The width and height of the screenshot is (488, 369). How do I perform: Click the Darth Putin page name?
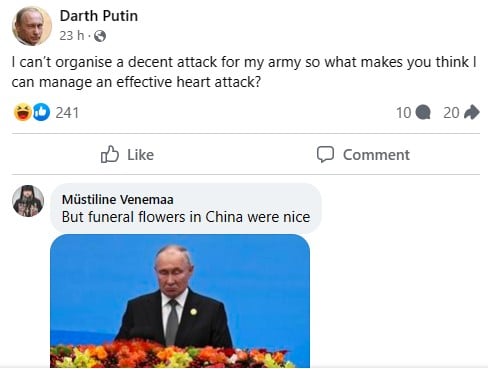[99, 16]
